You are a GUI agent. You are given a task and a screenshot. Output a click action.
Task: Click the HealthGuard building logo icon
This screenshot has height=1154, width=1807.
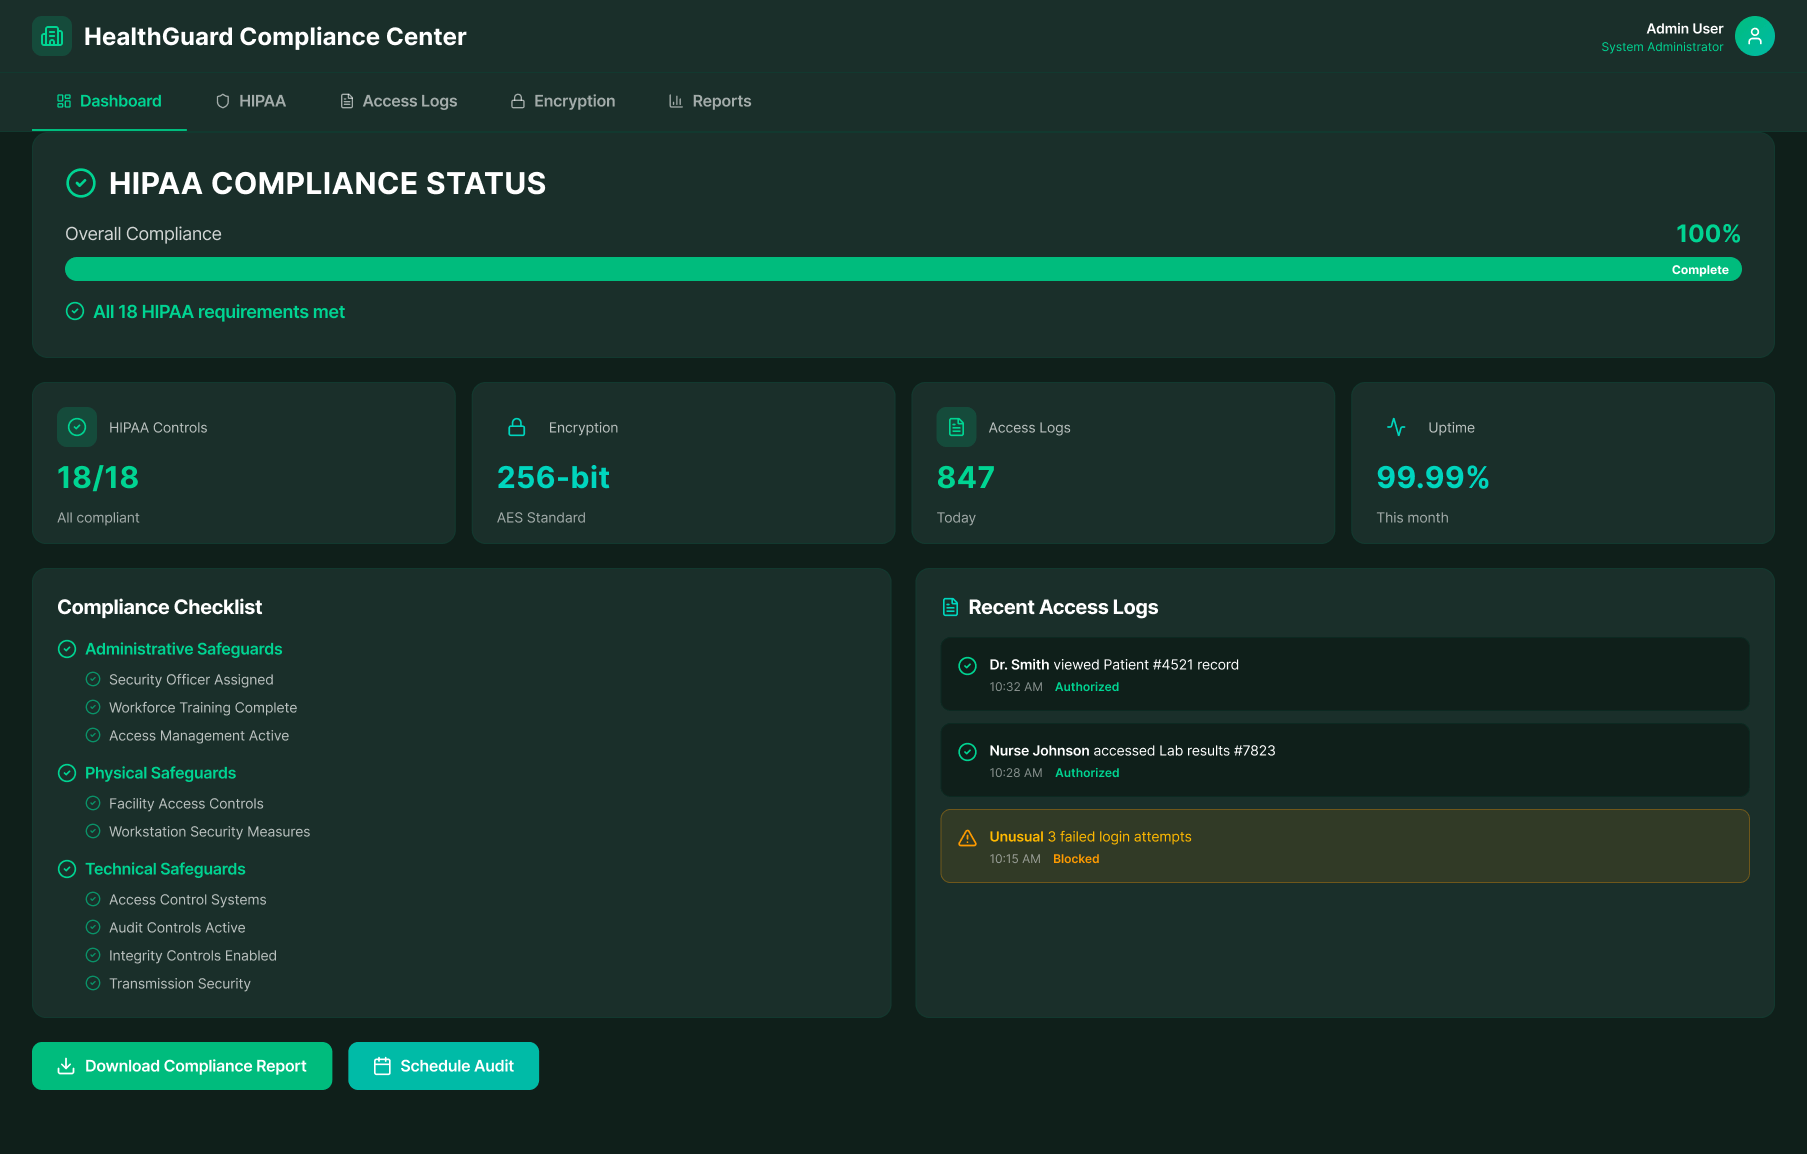52,36
